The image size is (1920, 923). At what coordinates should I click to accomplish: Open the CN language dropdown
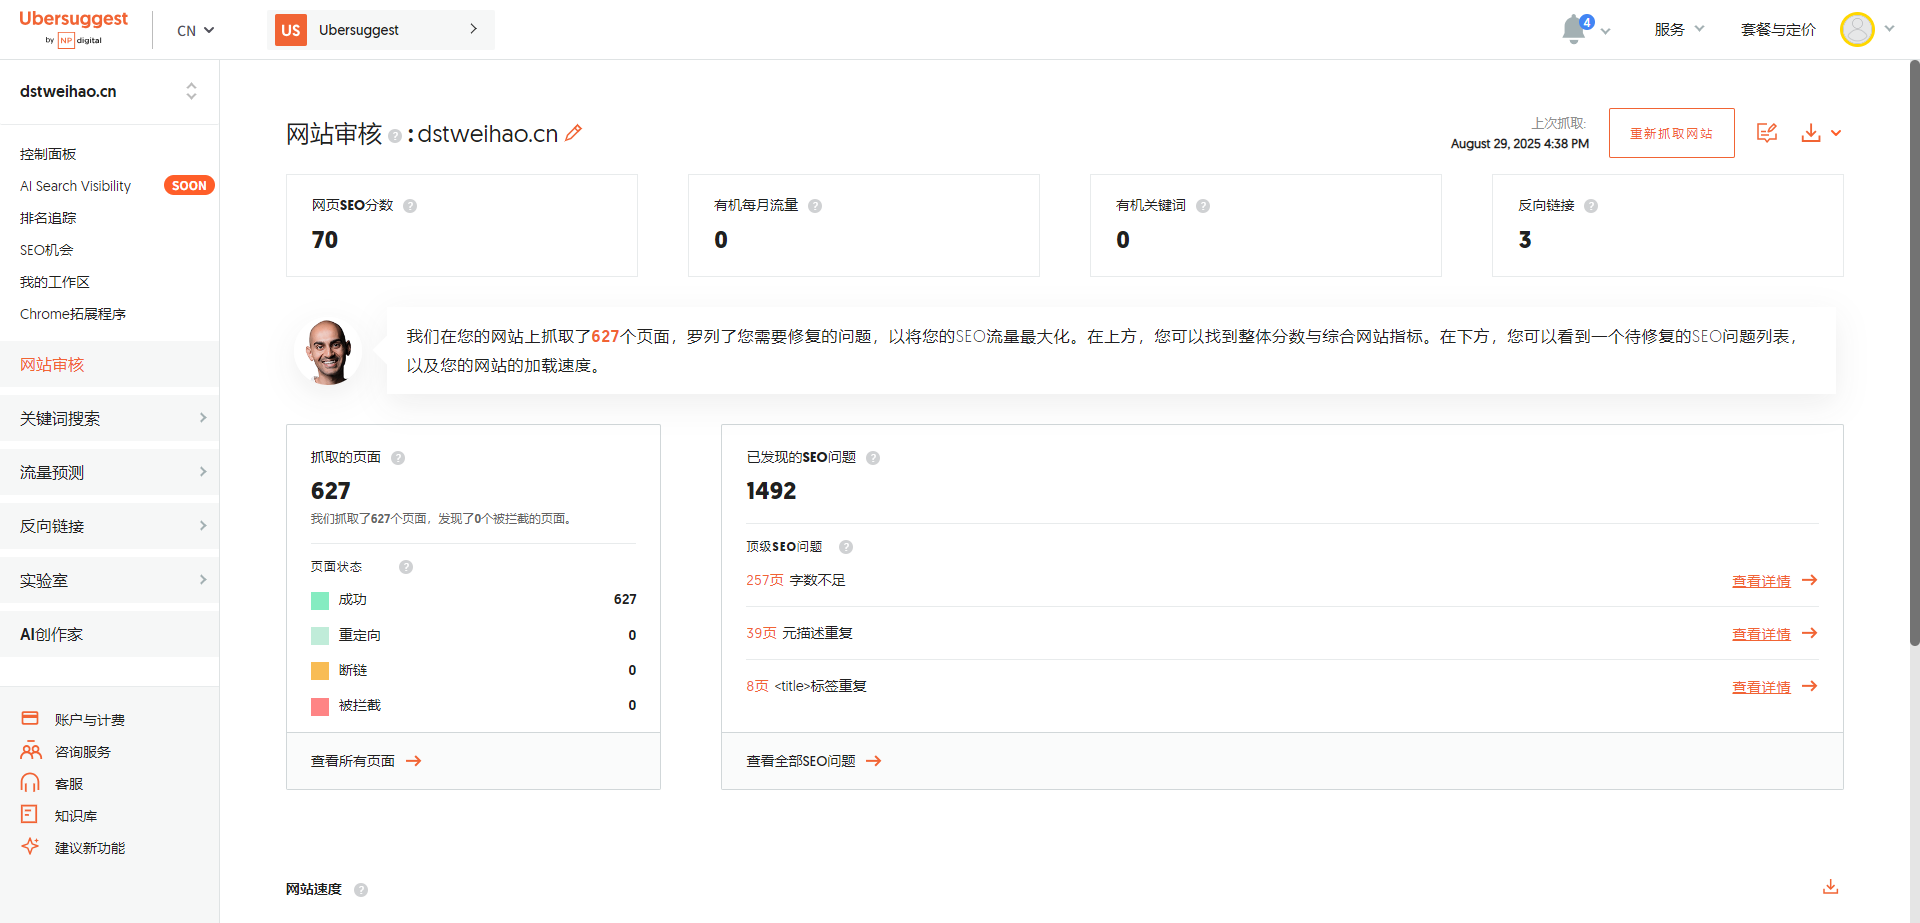coord(195,31)
